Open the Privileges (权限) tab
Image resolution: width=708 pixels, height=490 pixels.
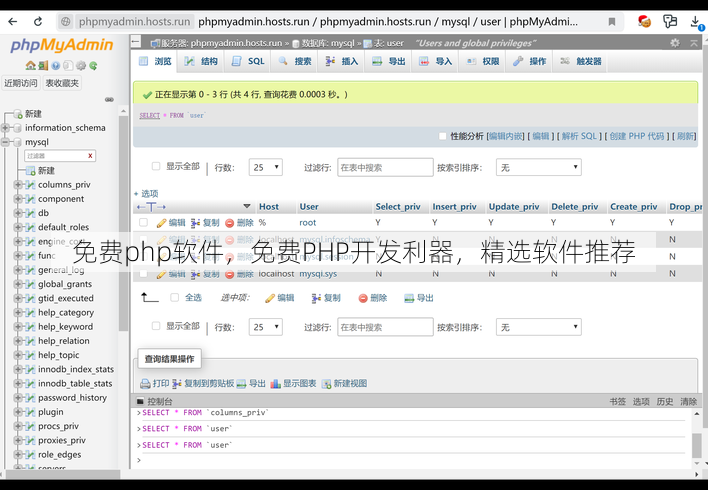point(483,61)
